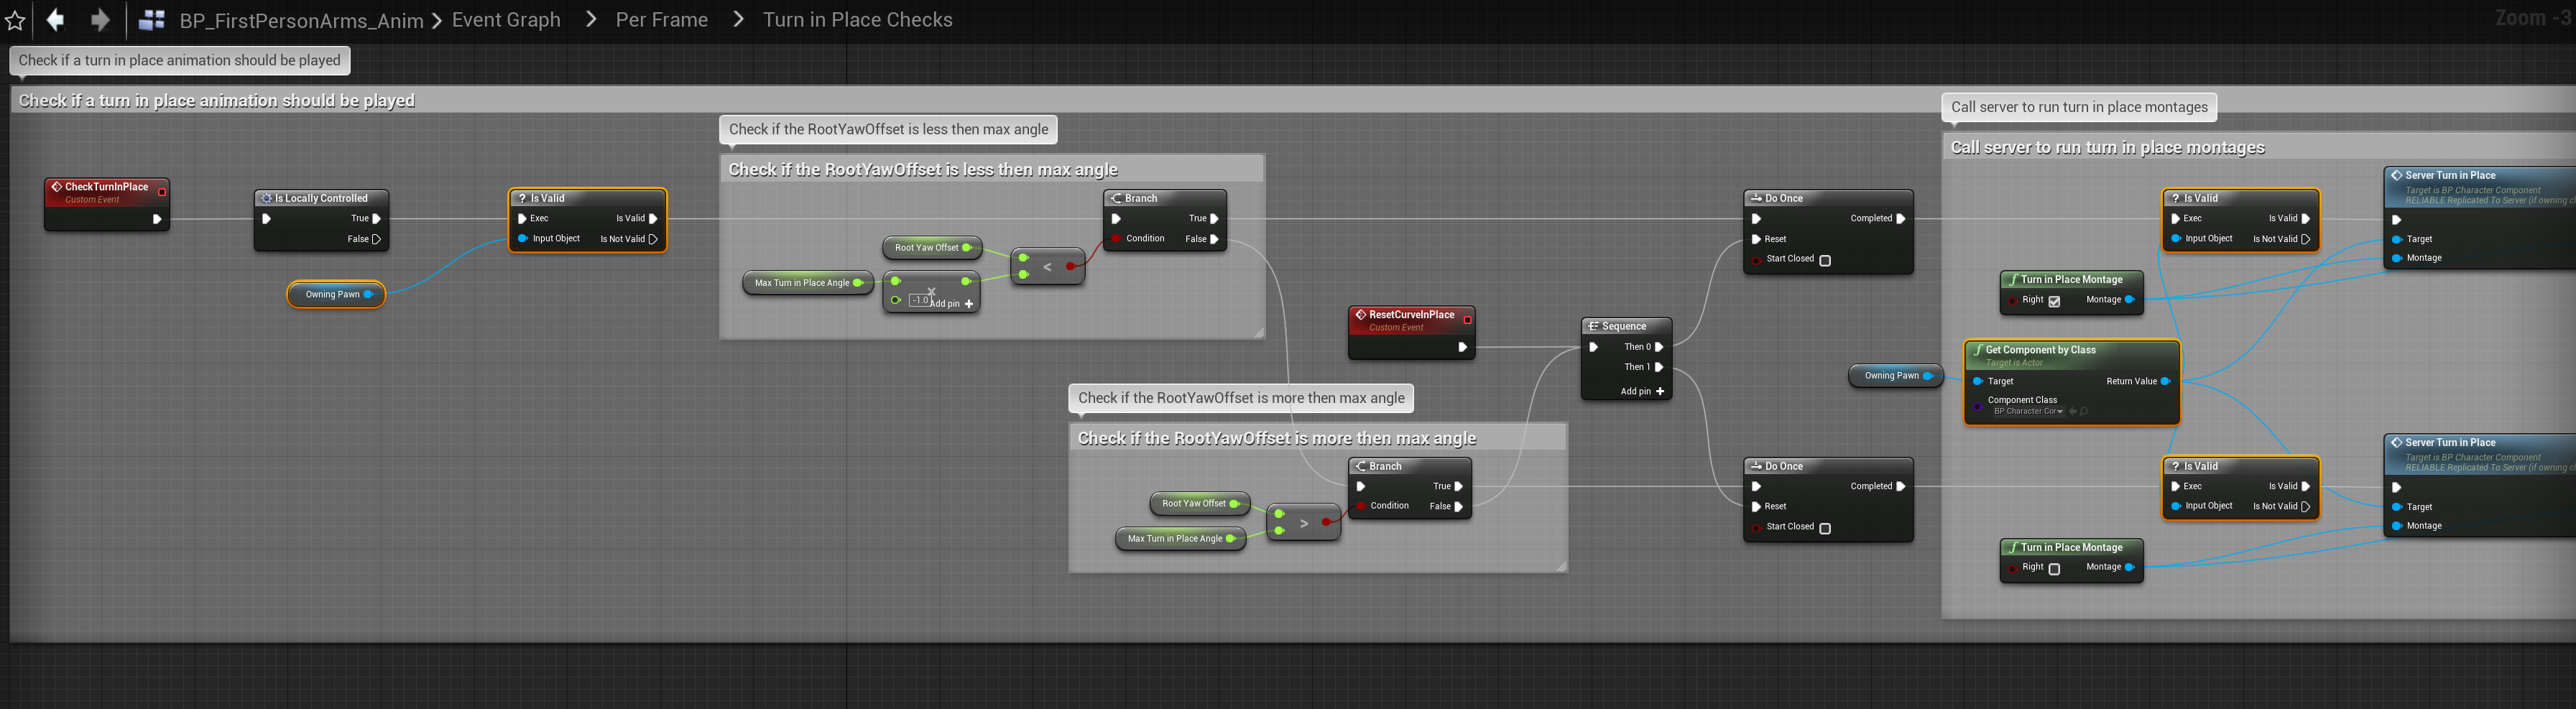Go forward with the right arrow icon

[x=100, y=20]
